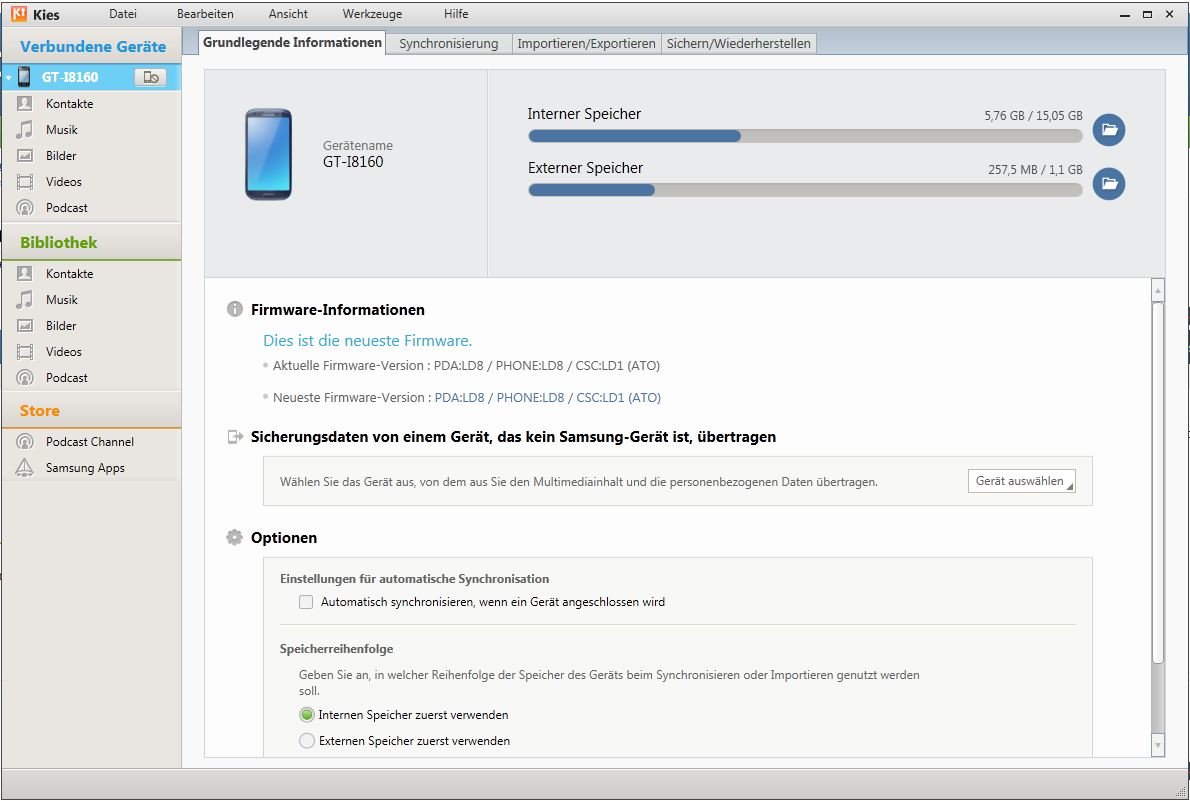This screenshot has height=801, width=1190.
Task: Open Videos under Verbundene Geräte
Action: pyautogui.click(x=64, y=181)
